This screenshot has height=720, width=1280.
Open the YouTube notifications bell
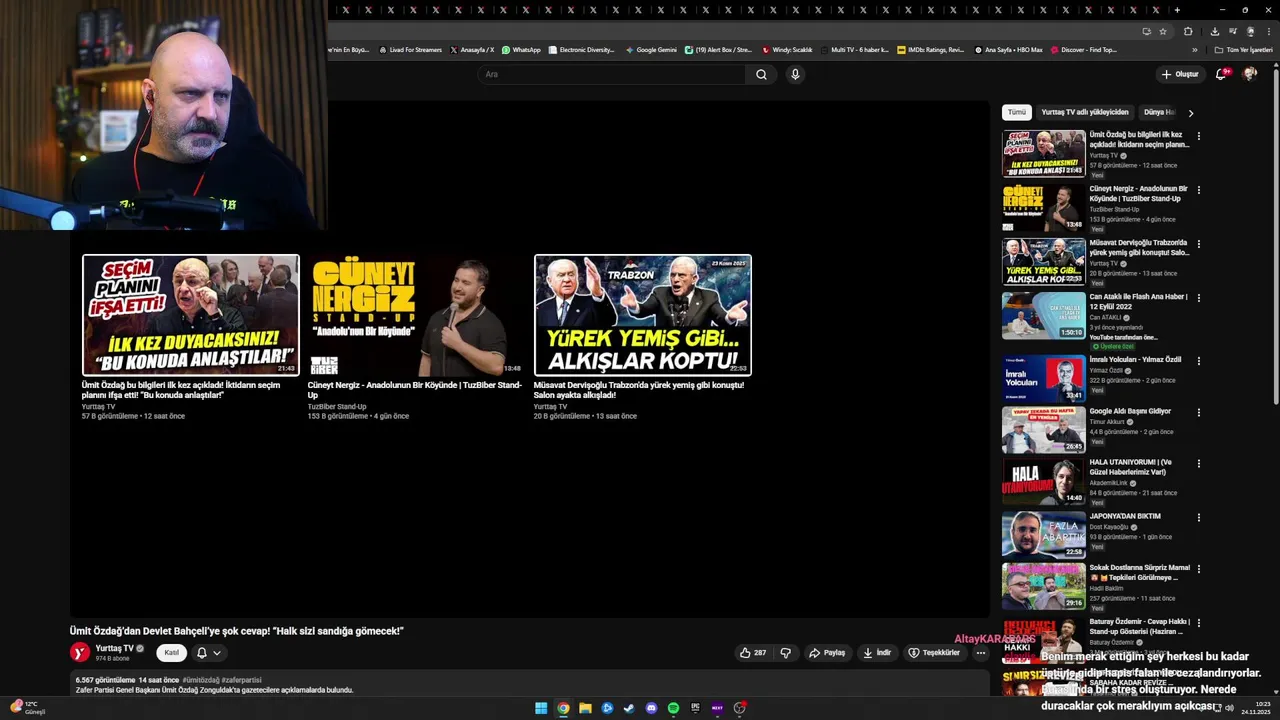pyautogui.click(x=1221, y=74)
